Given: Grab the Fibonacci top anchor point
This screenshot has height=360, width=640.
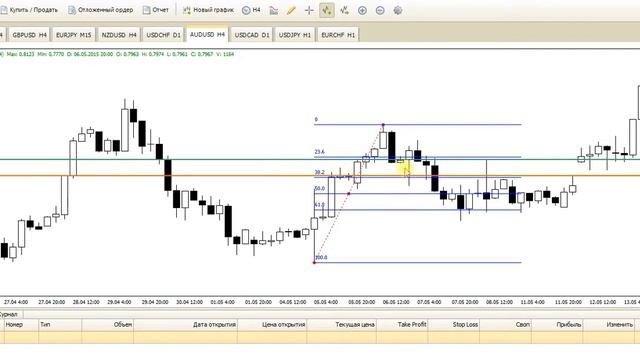Looking at the screenshot, I should (383, 124).
